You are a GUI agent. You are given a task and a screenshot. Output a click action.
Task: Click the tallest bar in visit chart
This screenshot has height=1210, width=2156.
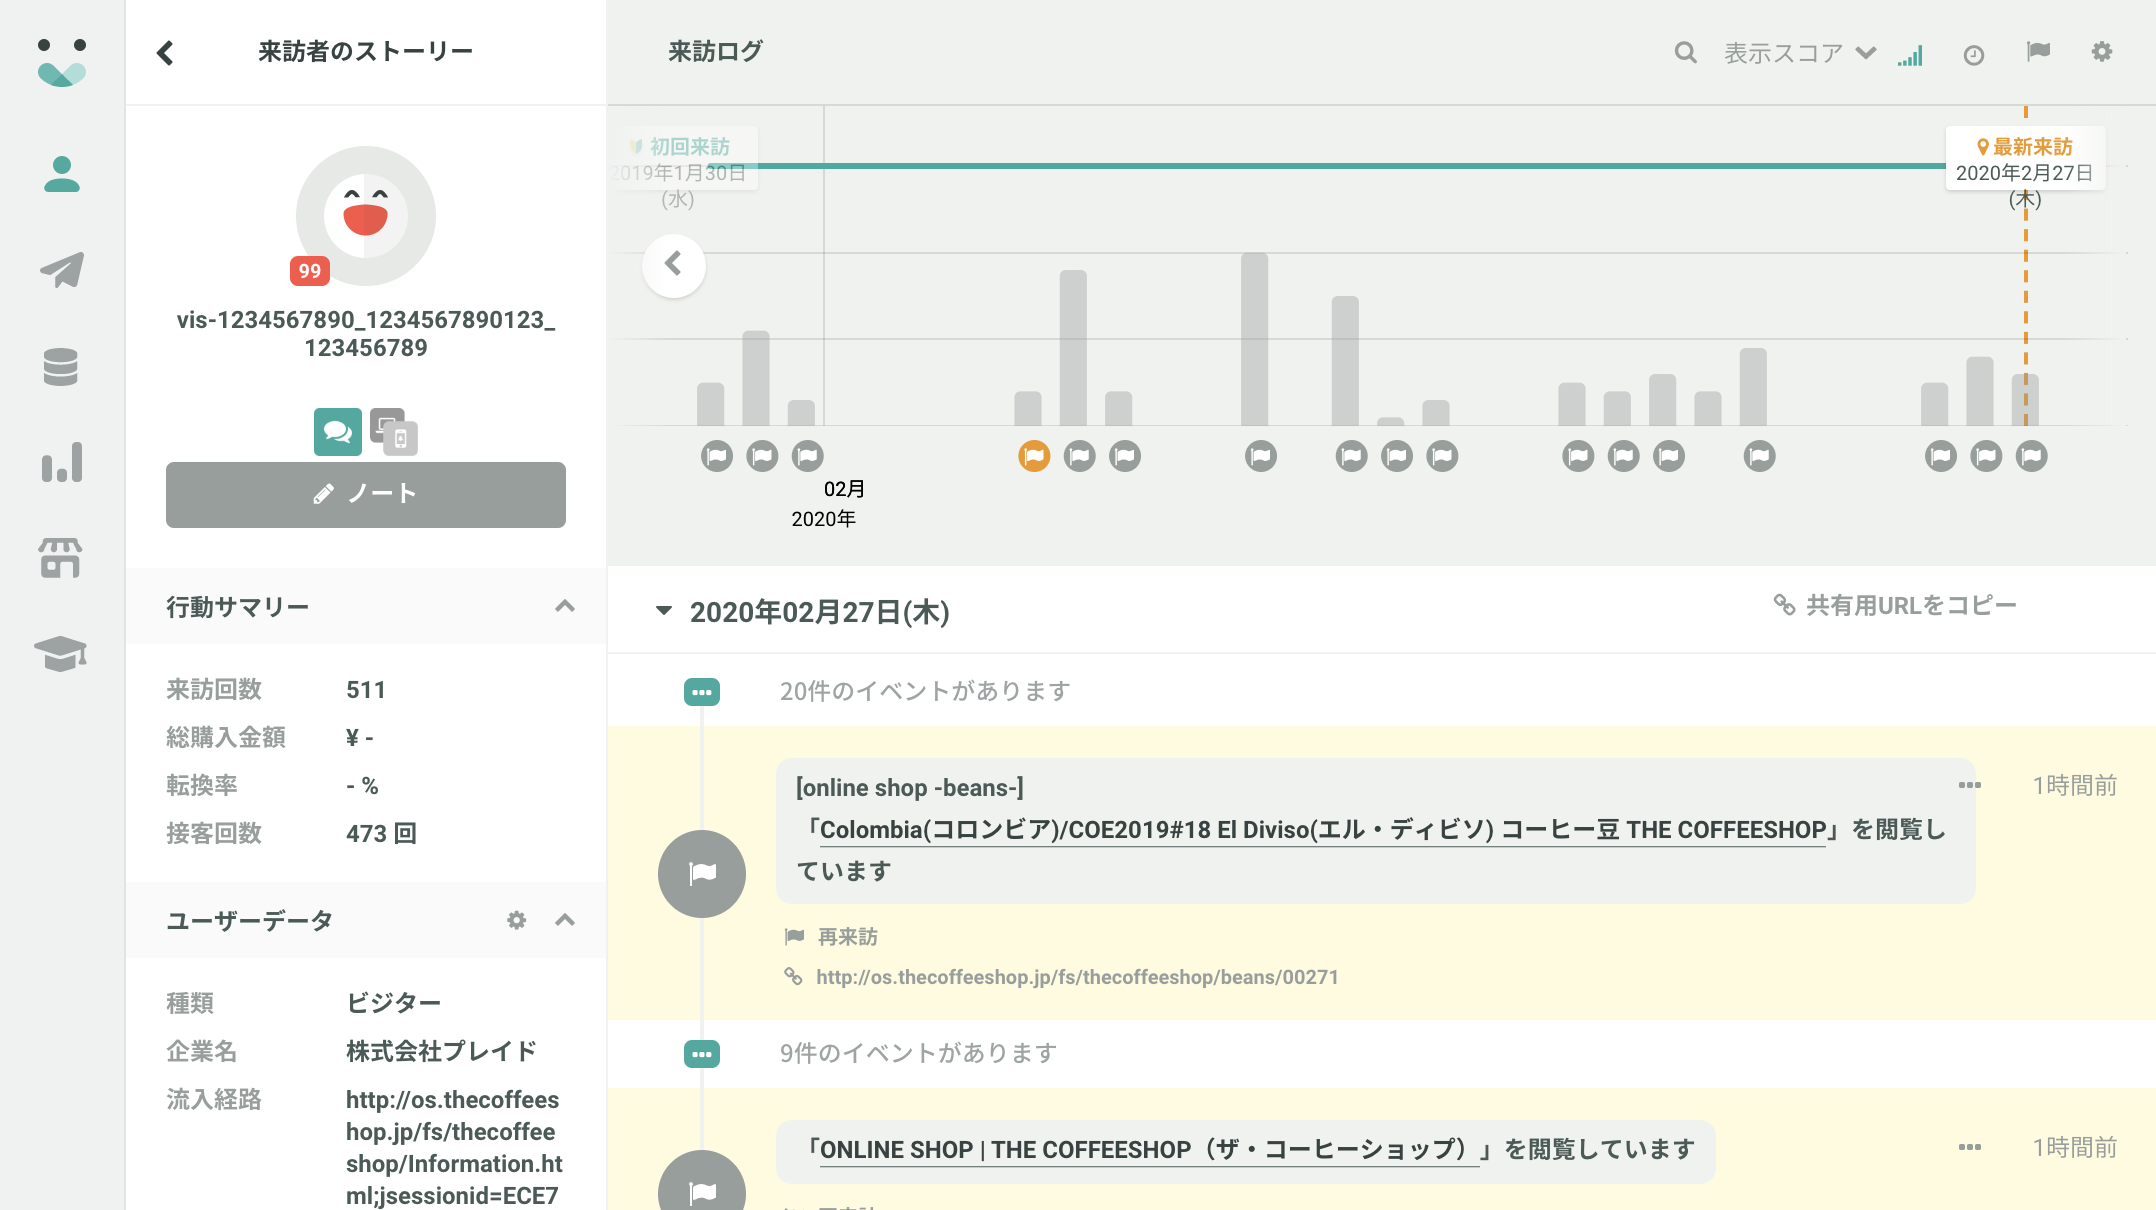click(x=1255, y=340)
